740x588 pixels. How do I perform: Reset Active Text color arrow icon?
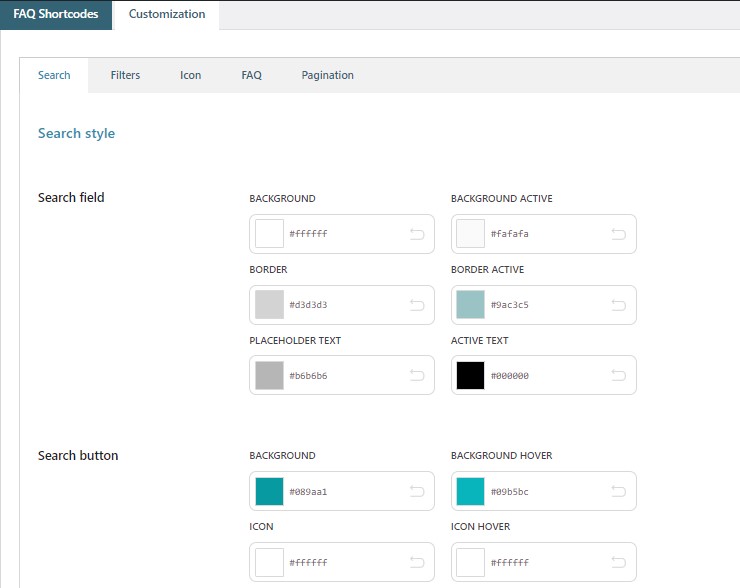coord(618,376)
